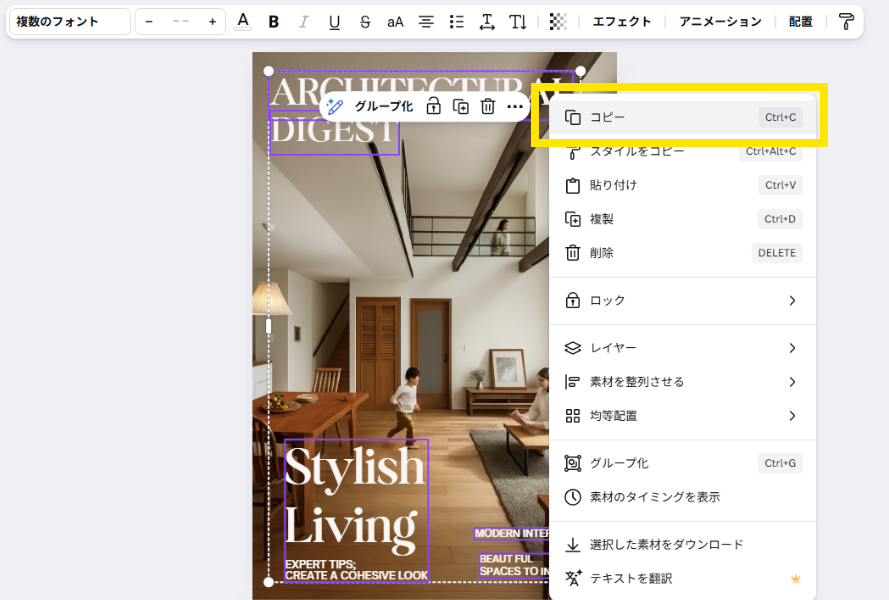Toggle strikethrough formatting

(x=364, y=22)
